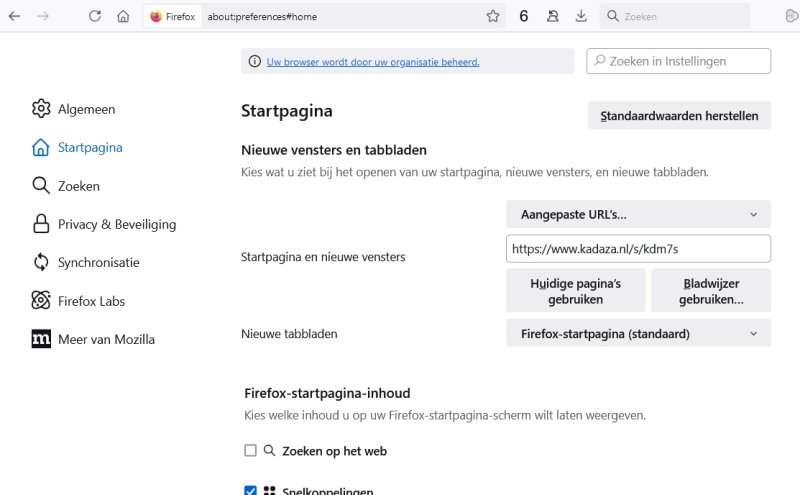800x495 pixels.
Task: Click the account icon next to downloads
Action: tap(553, 16)
